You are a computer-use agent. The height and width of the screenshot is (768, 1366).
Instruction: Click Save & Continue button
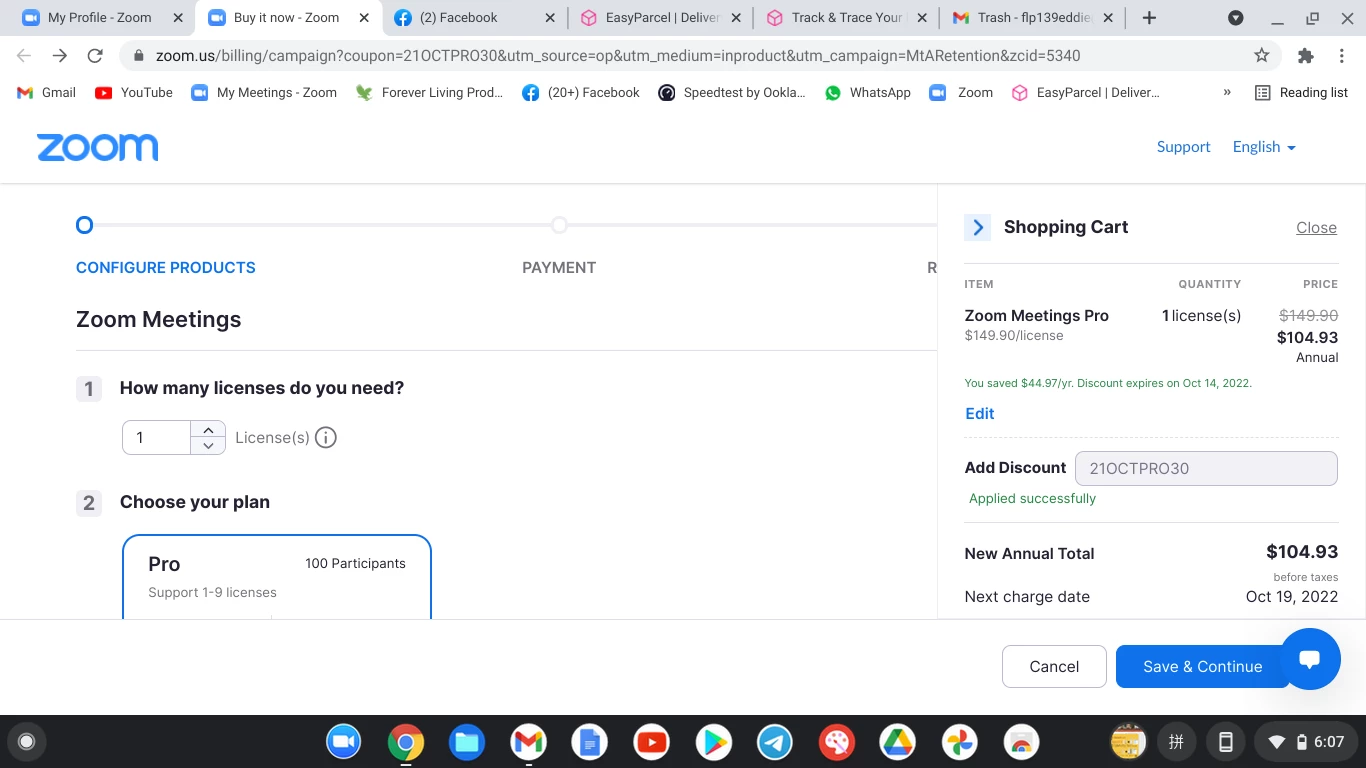pos(1202,666)
